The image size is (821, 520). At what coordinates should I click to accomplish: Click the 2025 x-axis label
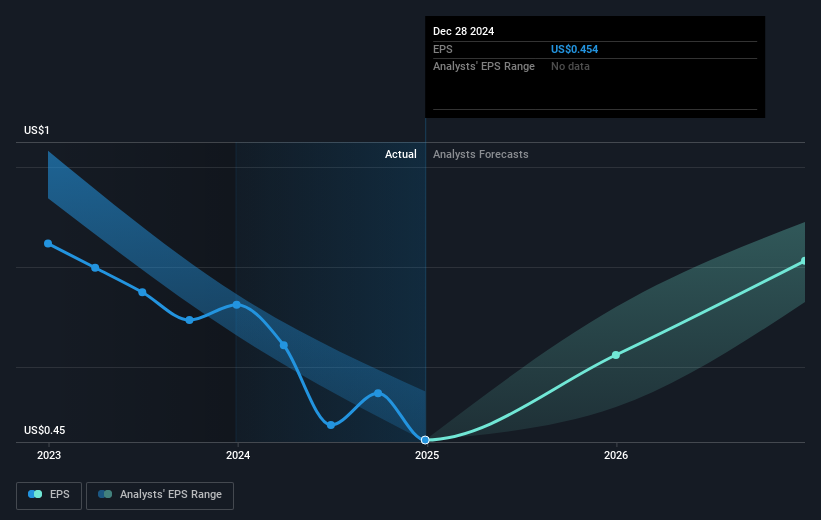[426, 456]
